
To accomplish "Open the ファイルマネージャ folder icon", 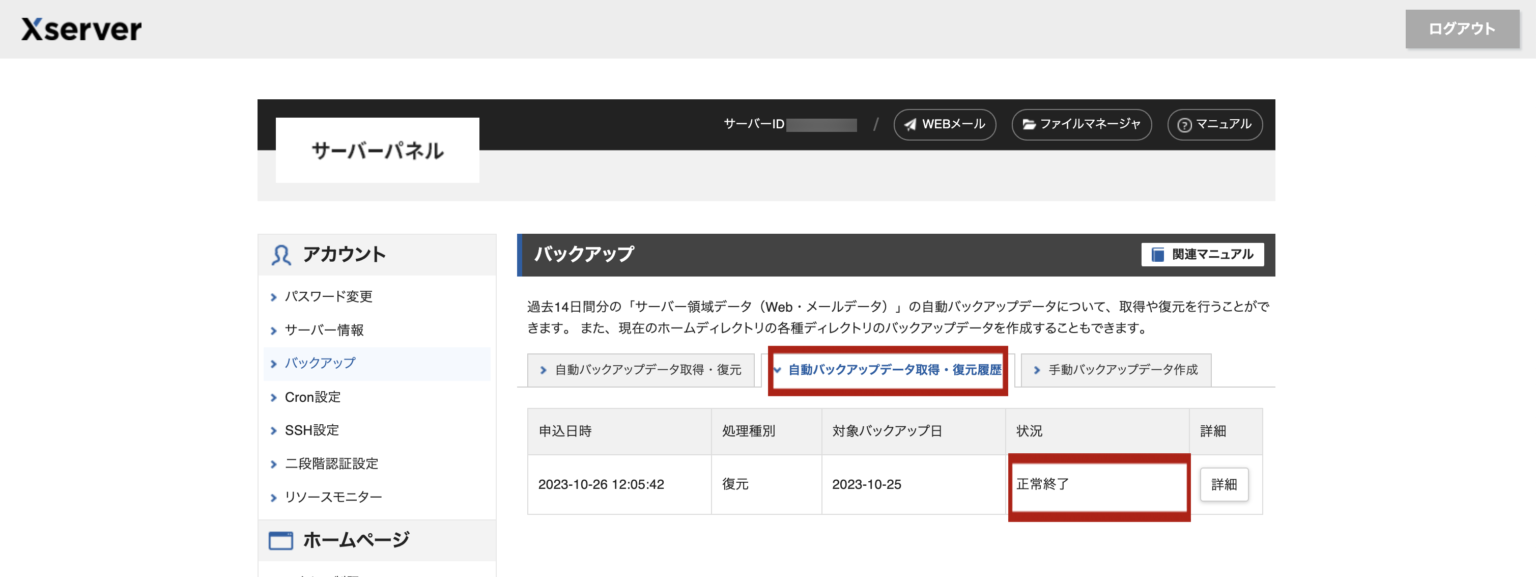I will [1030, 124].
